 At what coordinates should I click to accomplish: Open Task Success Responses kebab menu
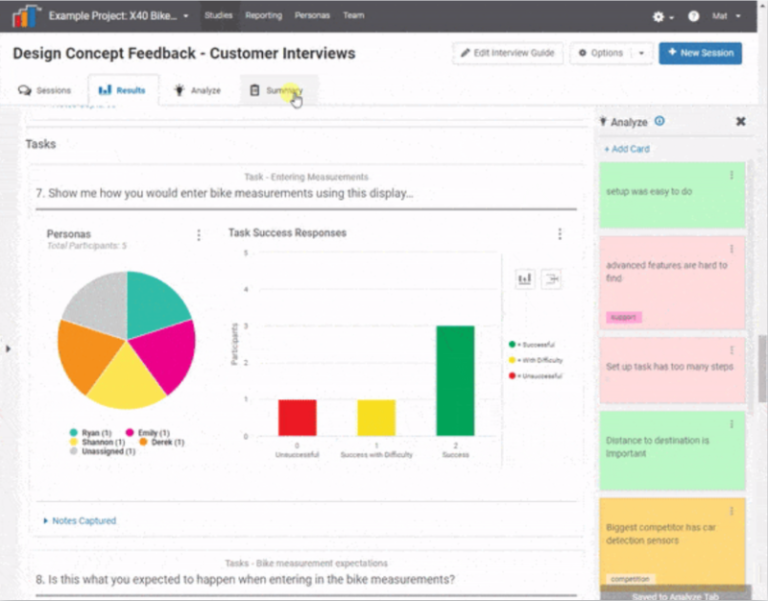coord(559,234)
